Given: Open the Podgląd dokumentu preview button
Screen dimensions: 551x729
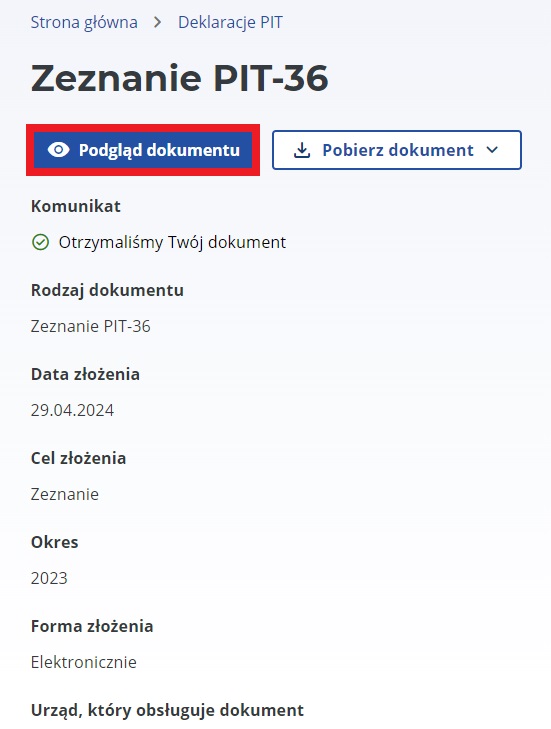Looking at the screenshot, I should [x=143, y=150].
